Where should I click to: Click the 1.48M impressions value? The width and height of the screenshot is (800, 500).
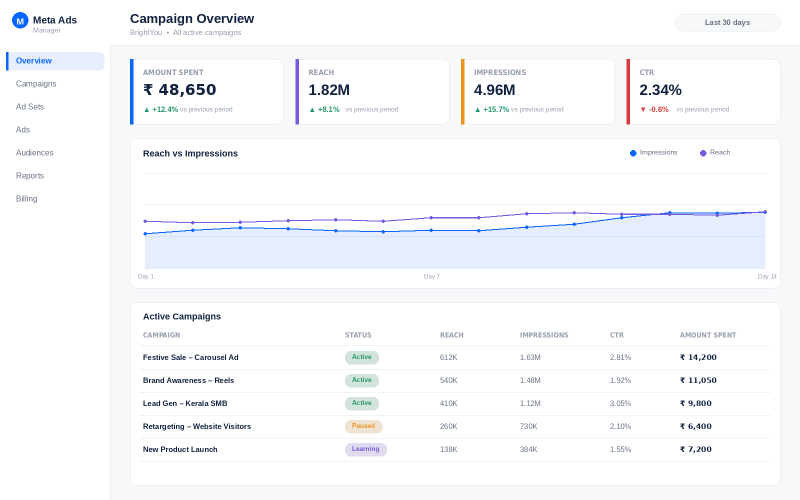coord(530,381)
